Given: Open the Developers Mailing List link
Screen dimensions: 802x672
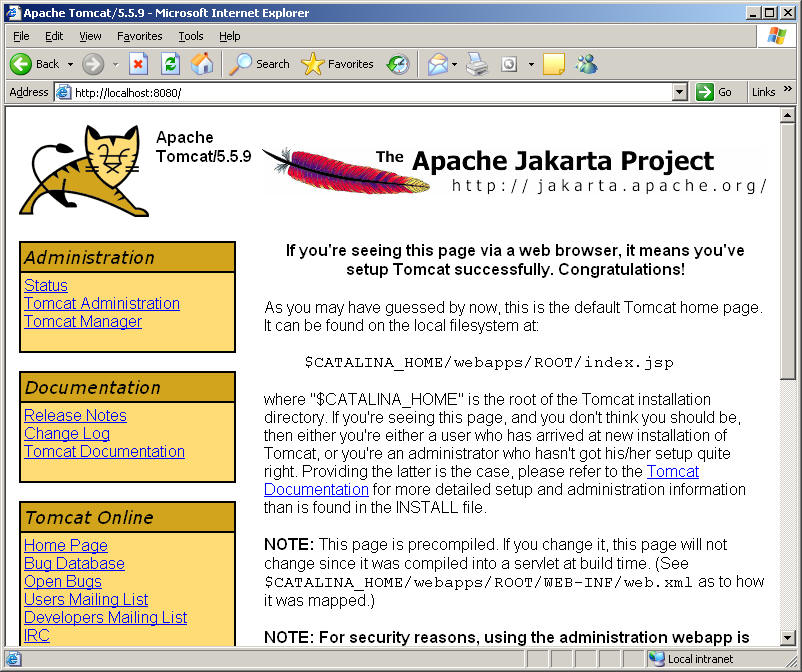Looking at the screenshot, I should click(105, 617).
